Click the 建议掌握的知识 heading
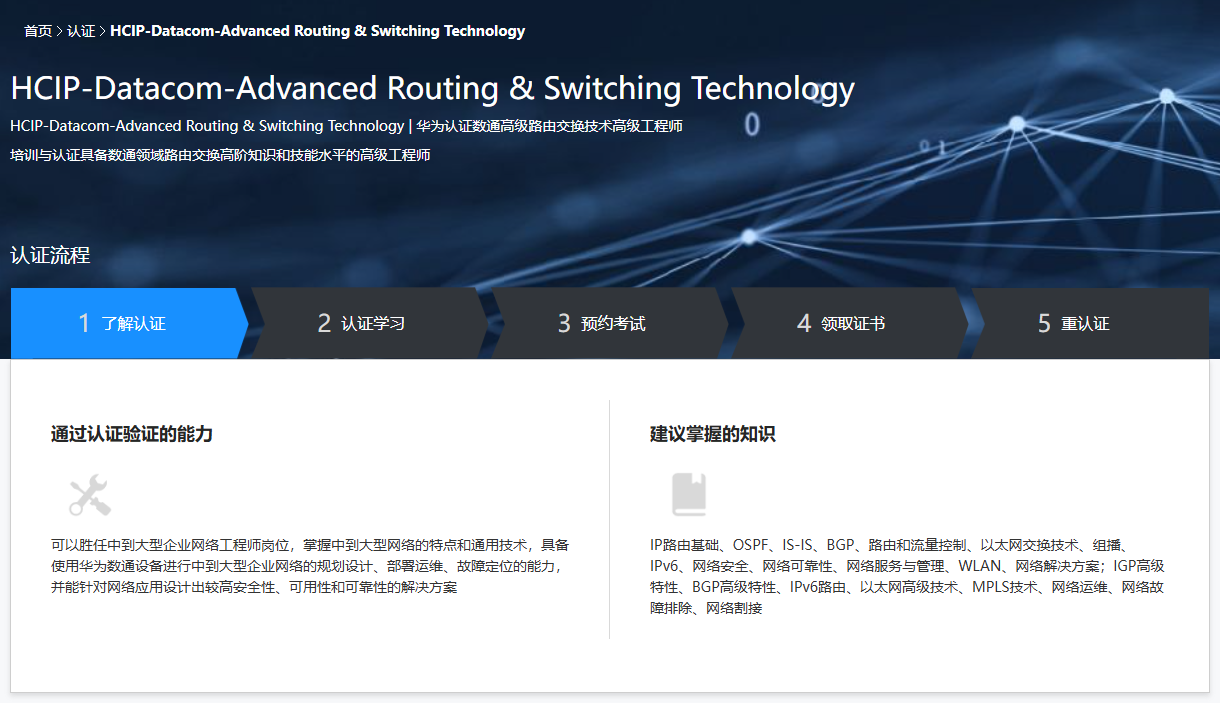This screenshot has width=1220, height=703. point(712,434)
